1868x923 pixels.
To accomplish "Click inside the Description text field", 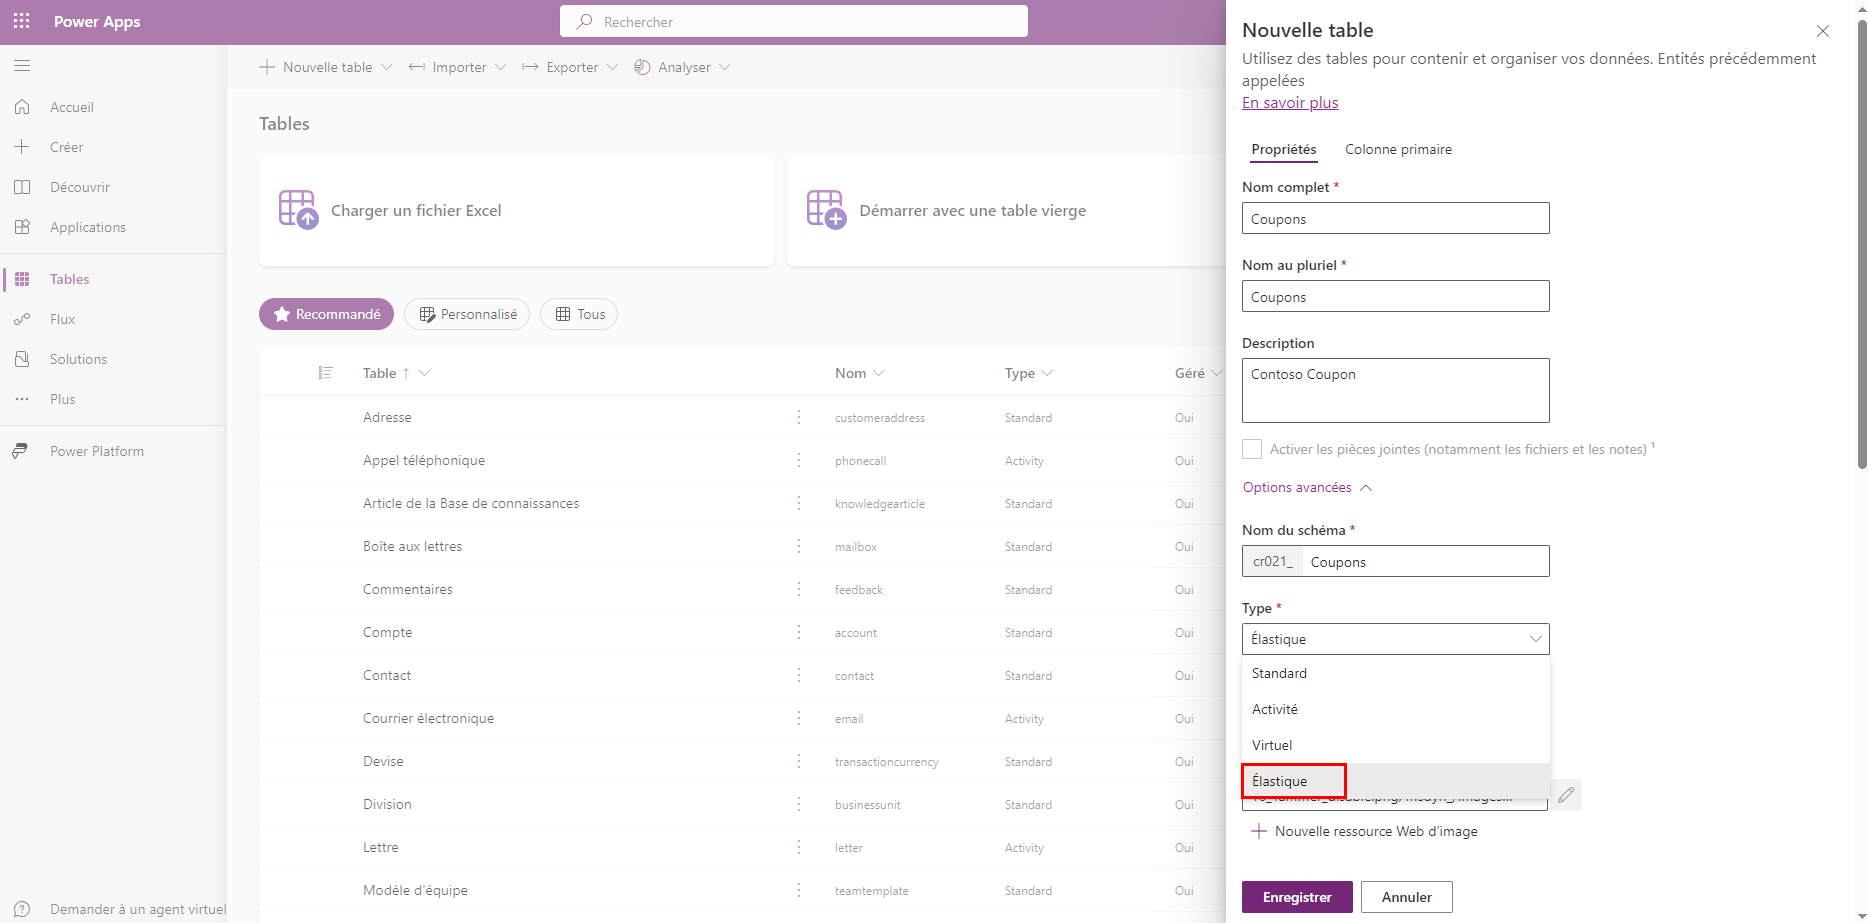I will pyautogui.click(x=1394, y=390).
